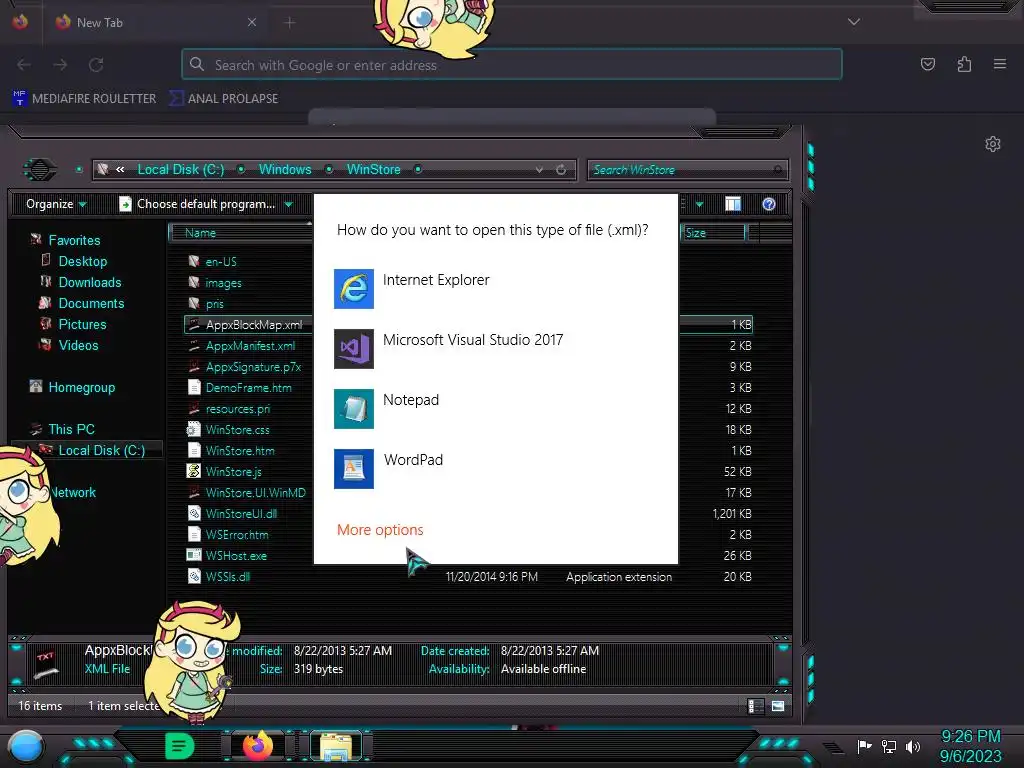The width and height of the screenshot is (1024, 768).
Task: Open the green notes app on taskbar
Action: click(x=180, y=746)
